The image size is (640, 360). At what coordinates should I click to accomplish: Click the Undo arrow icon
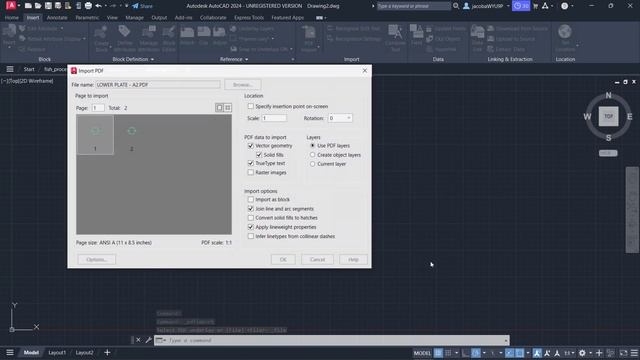[98, 6]
